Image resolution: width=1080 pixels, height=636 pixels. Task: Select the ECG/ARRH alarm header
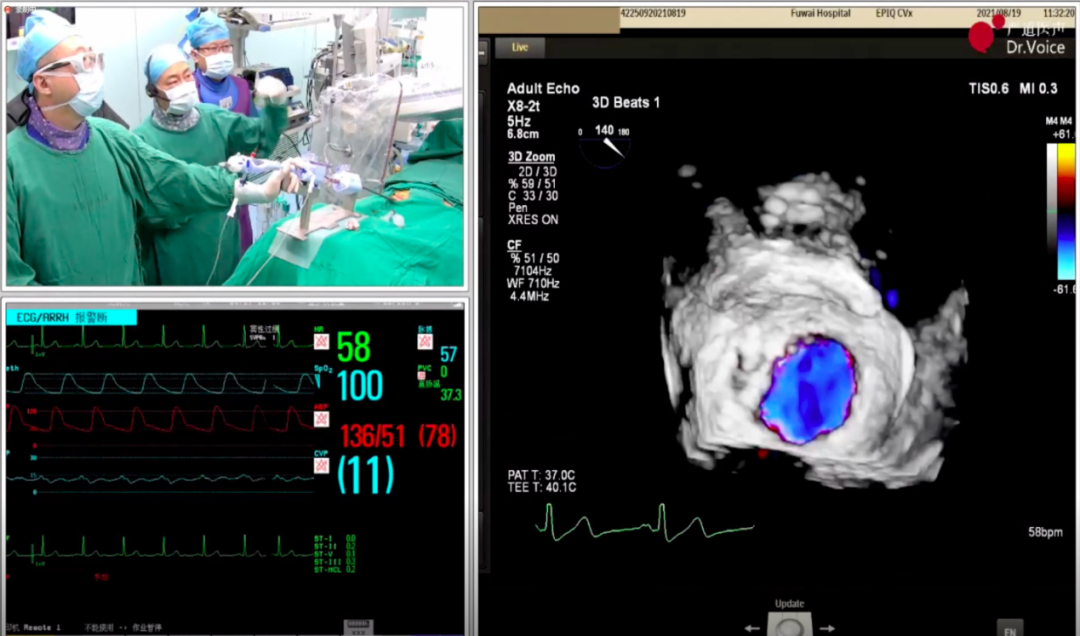pos(71,317)
